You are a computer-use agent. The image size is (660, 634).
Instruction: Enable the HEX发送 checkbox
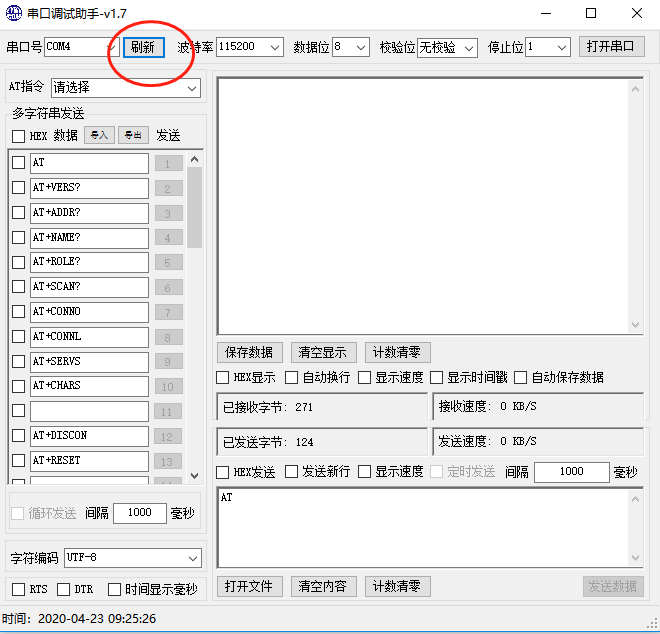[223, 472]
